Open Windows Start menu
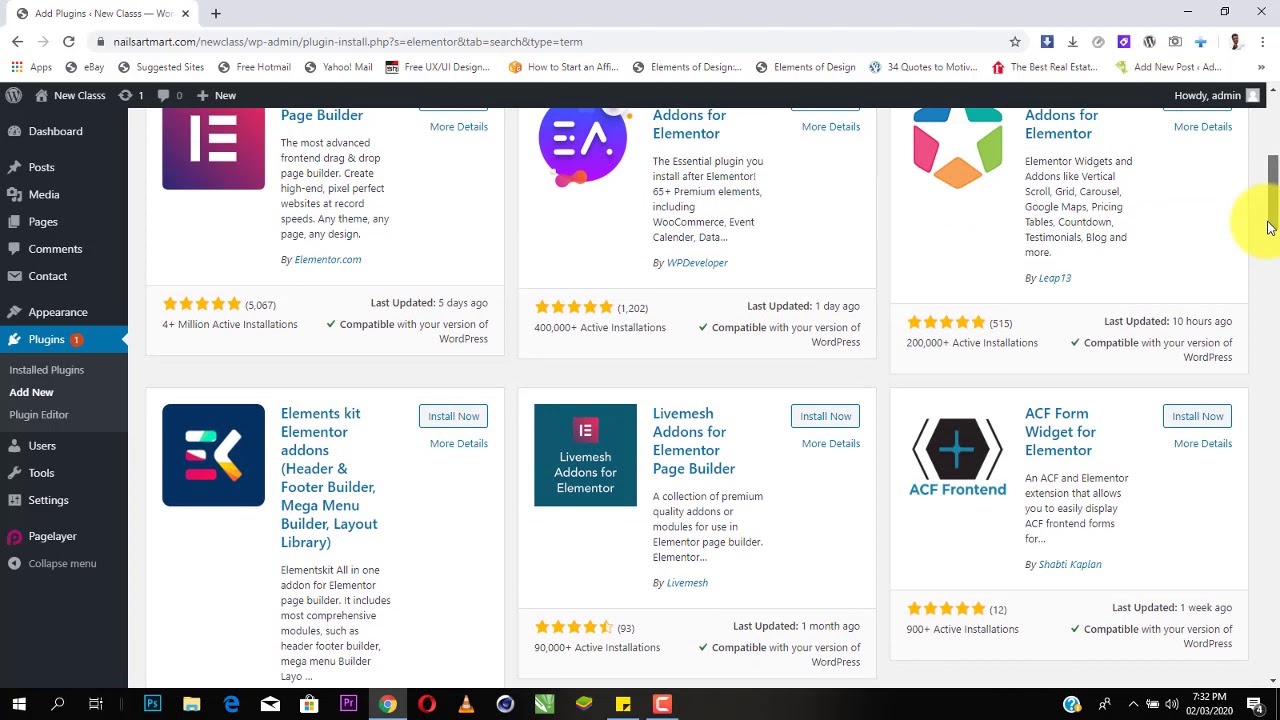 click(19, 704)
